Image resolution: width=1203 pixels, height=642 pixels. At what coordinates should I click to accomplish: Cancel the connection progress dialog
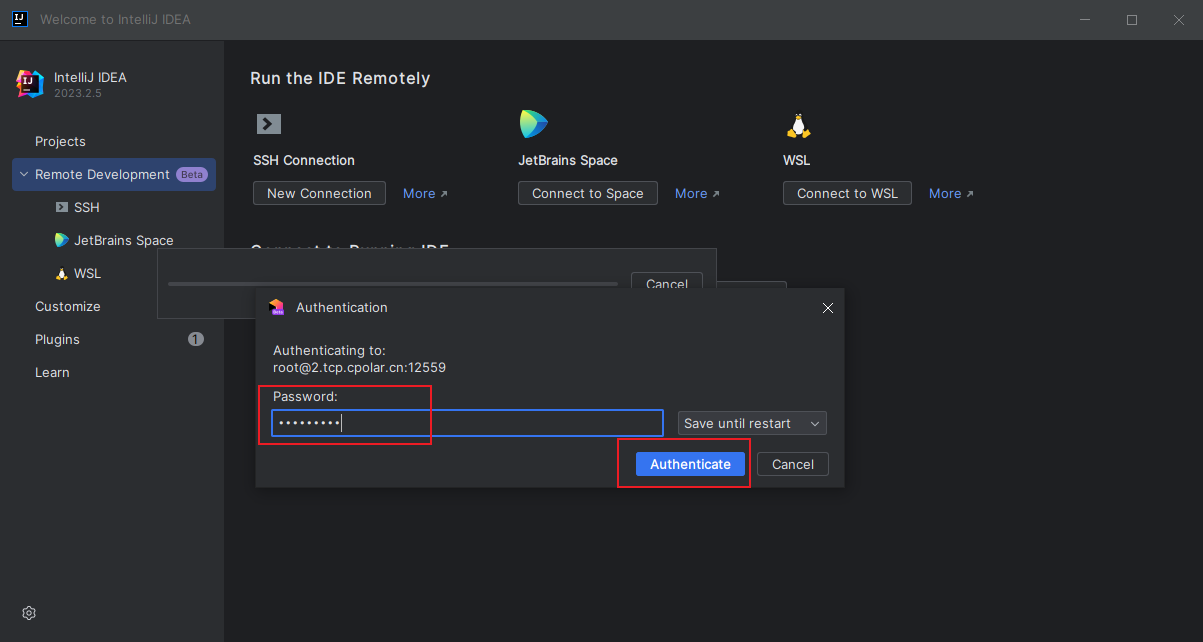coord(667,283)
